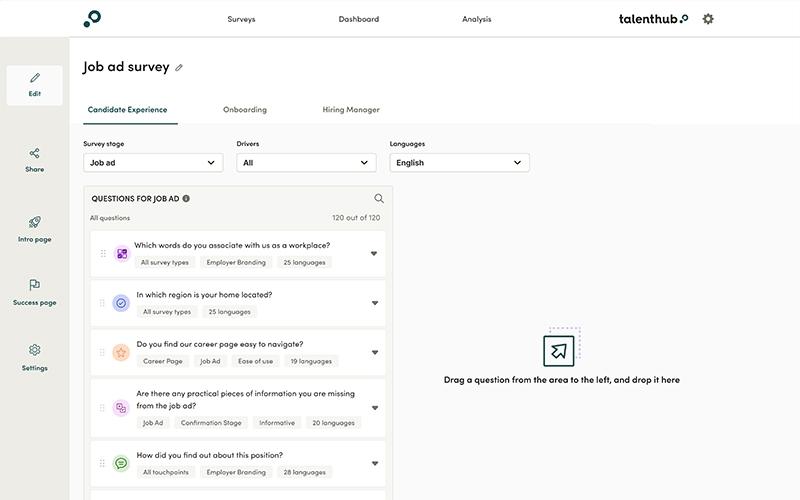Grab the drag handle of the workplace words question
800x500 pixels.
tap(103, 254)
